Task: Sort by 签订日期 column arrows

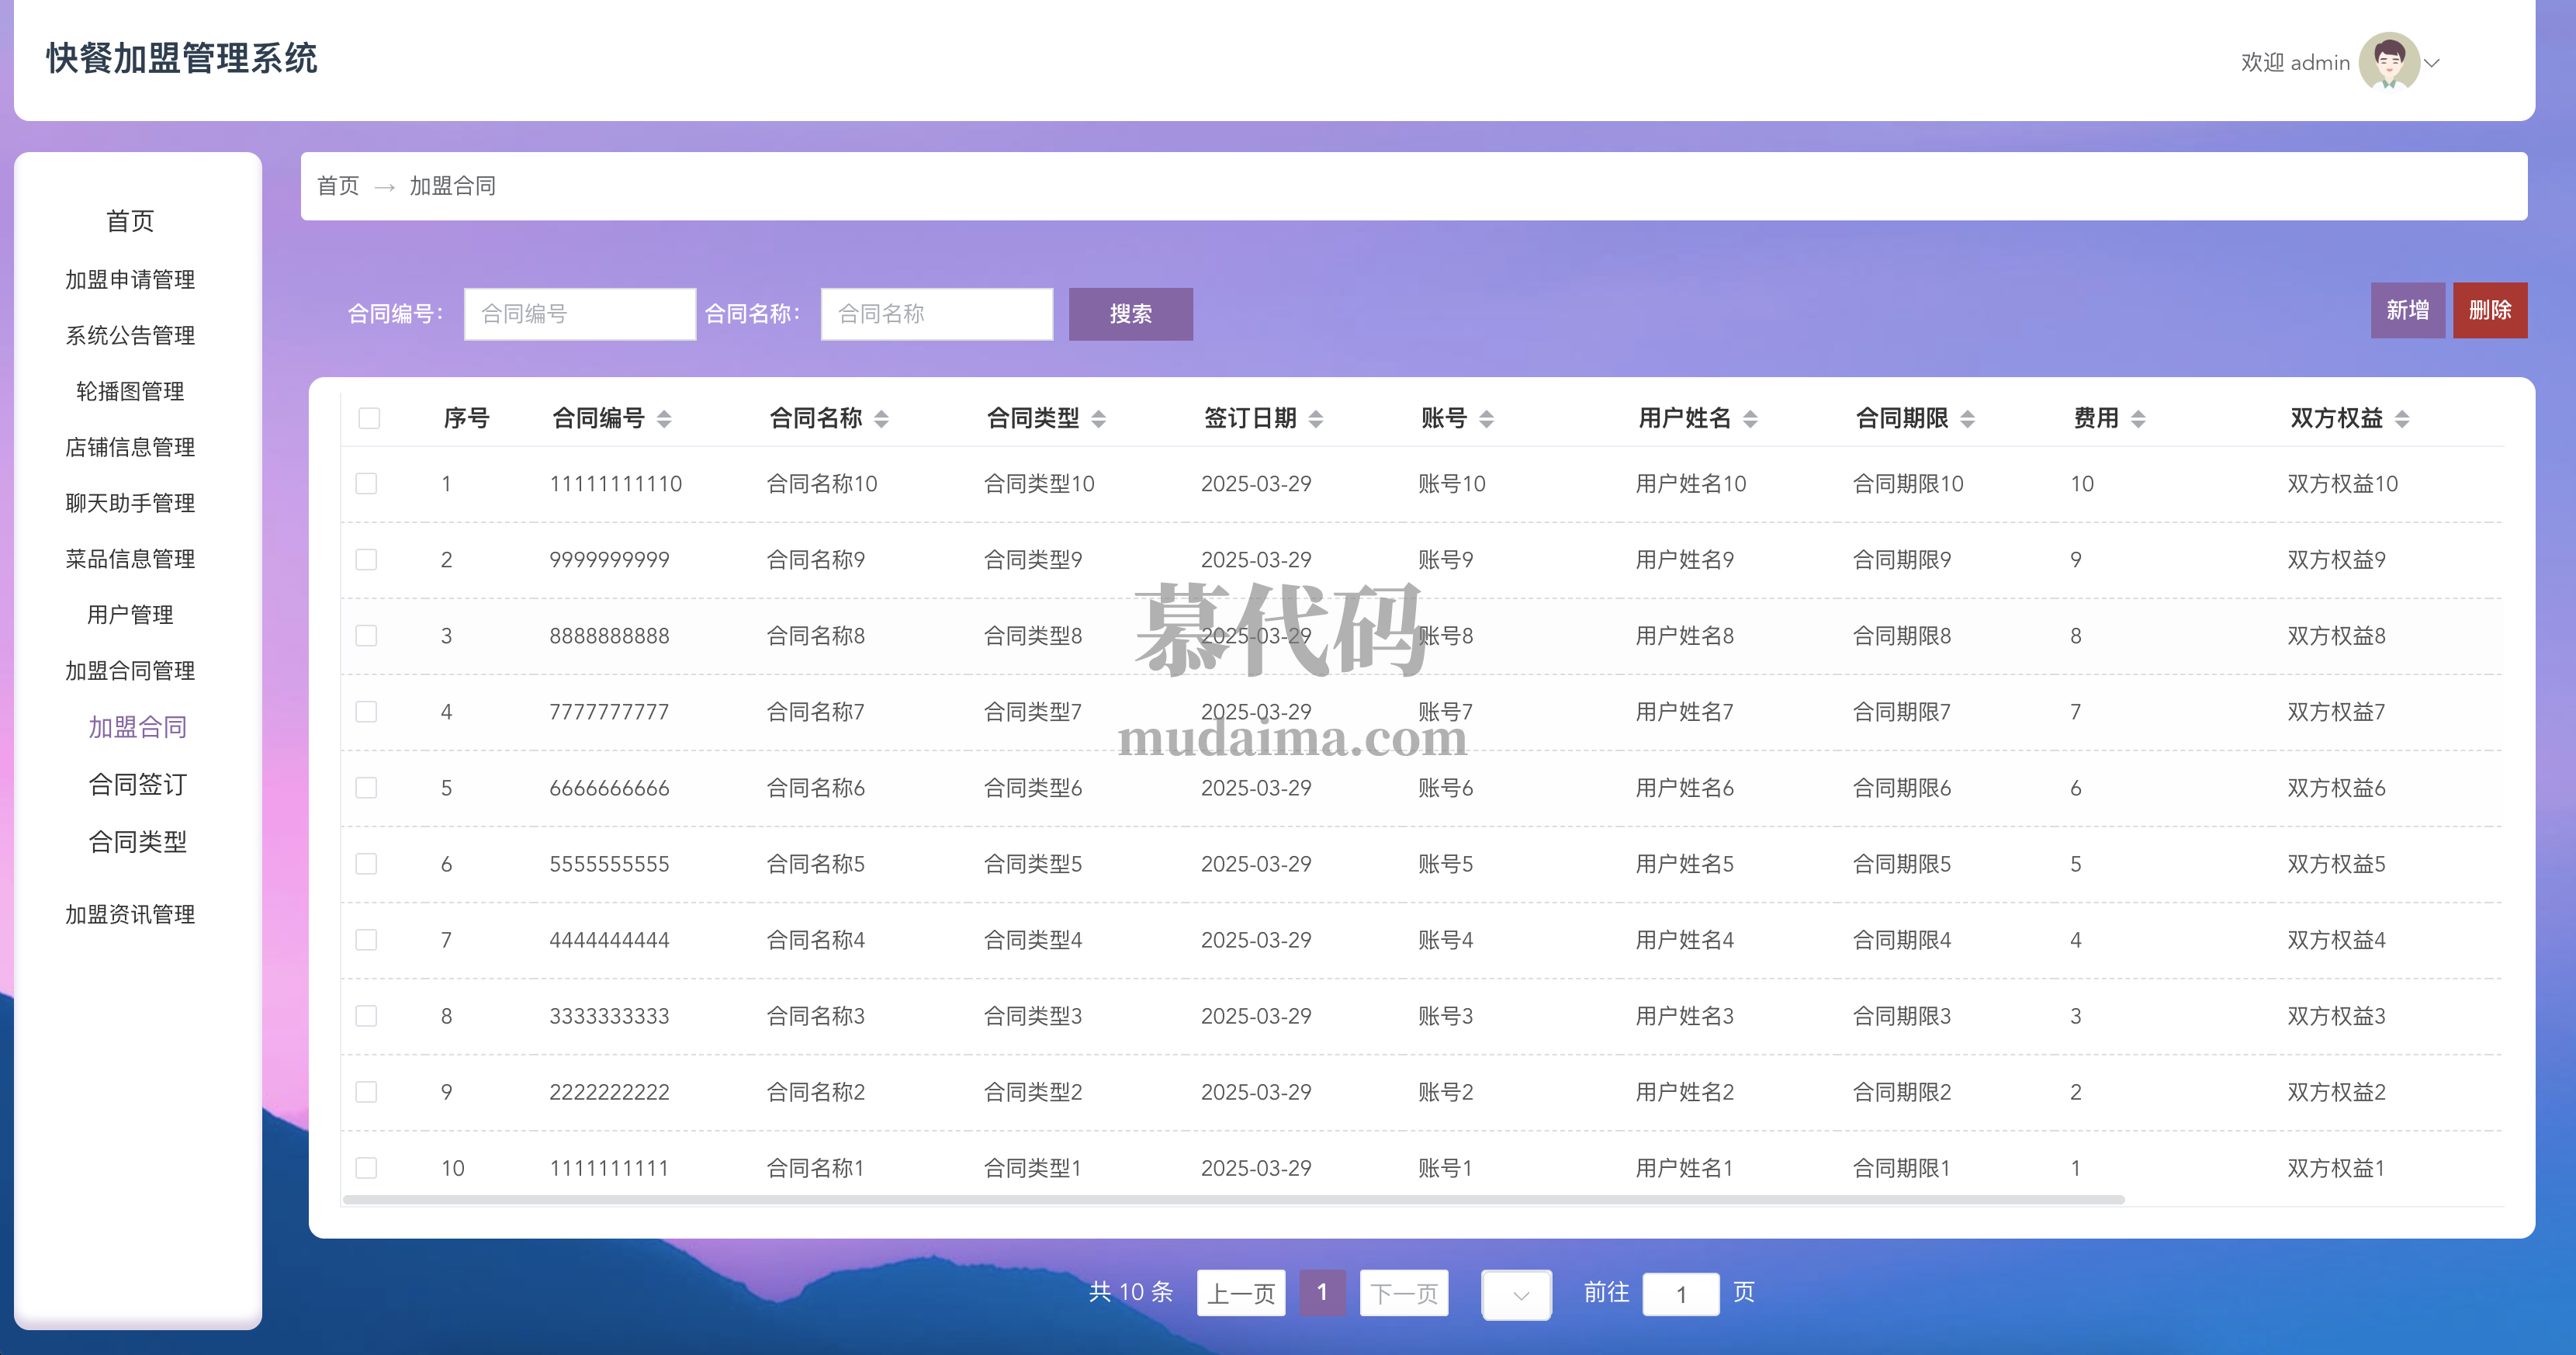Action: 1315,419
